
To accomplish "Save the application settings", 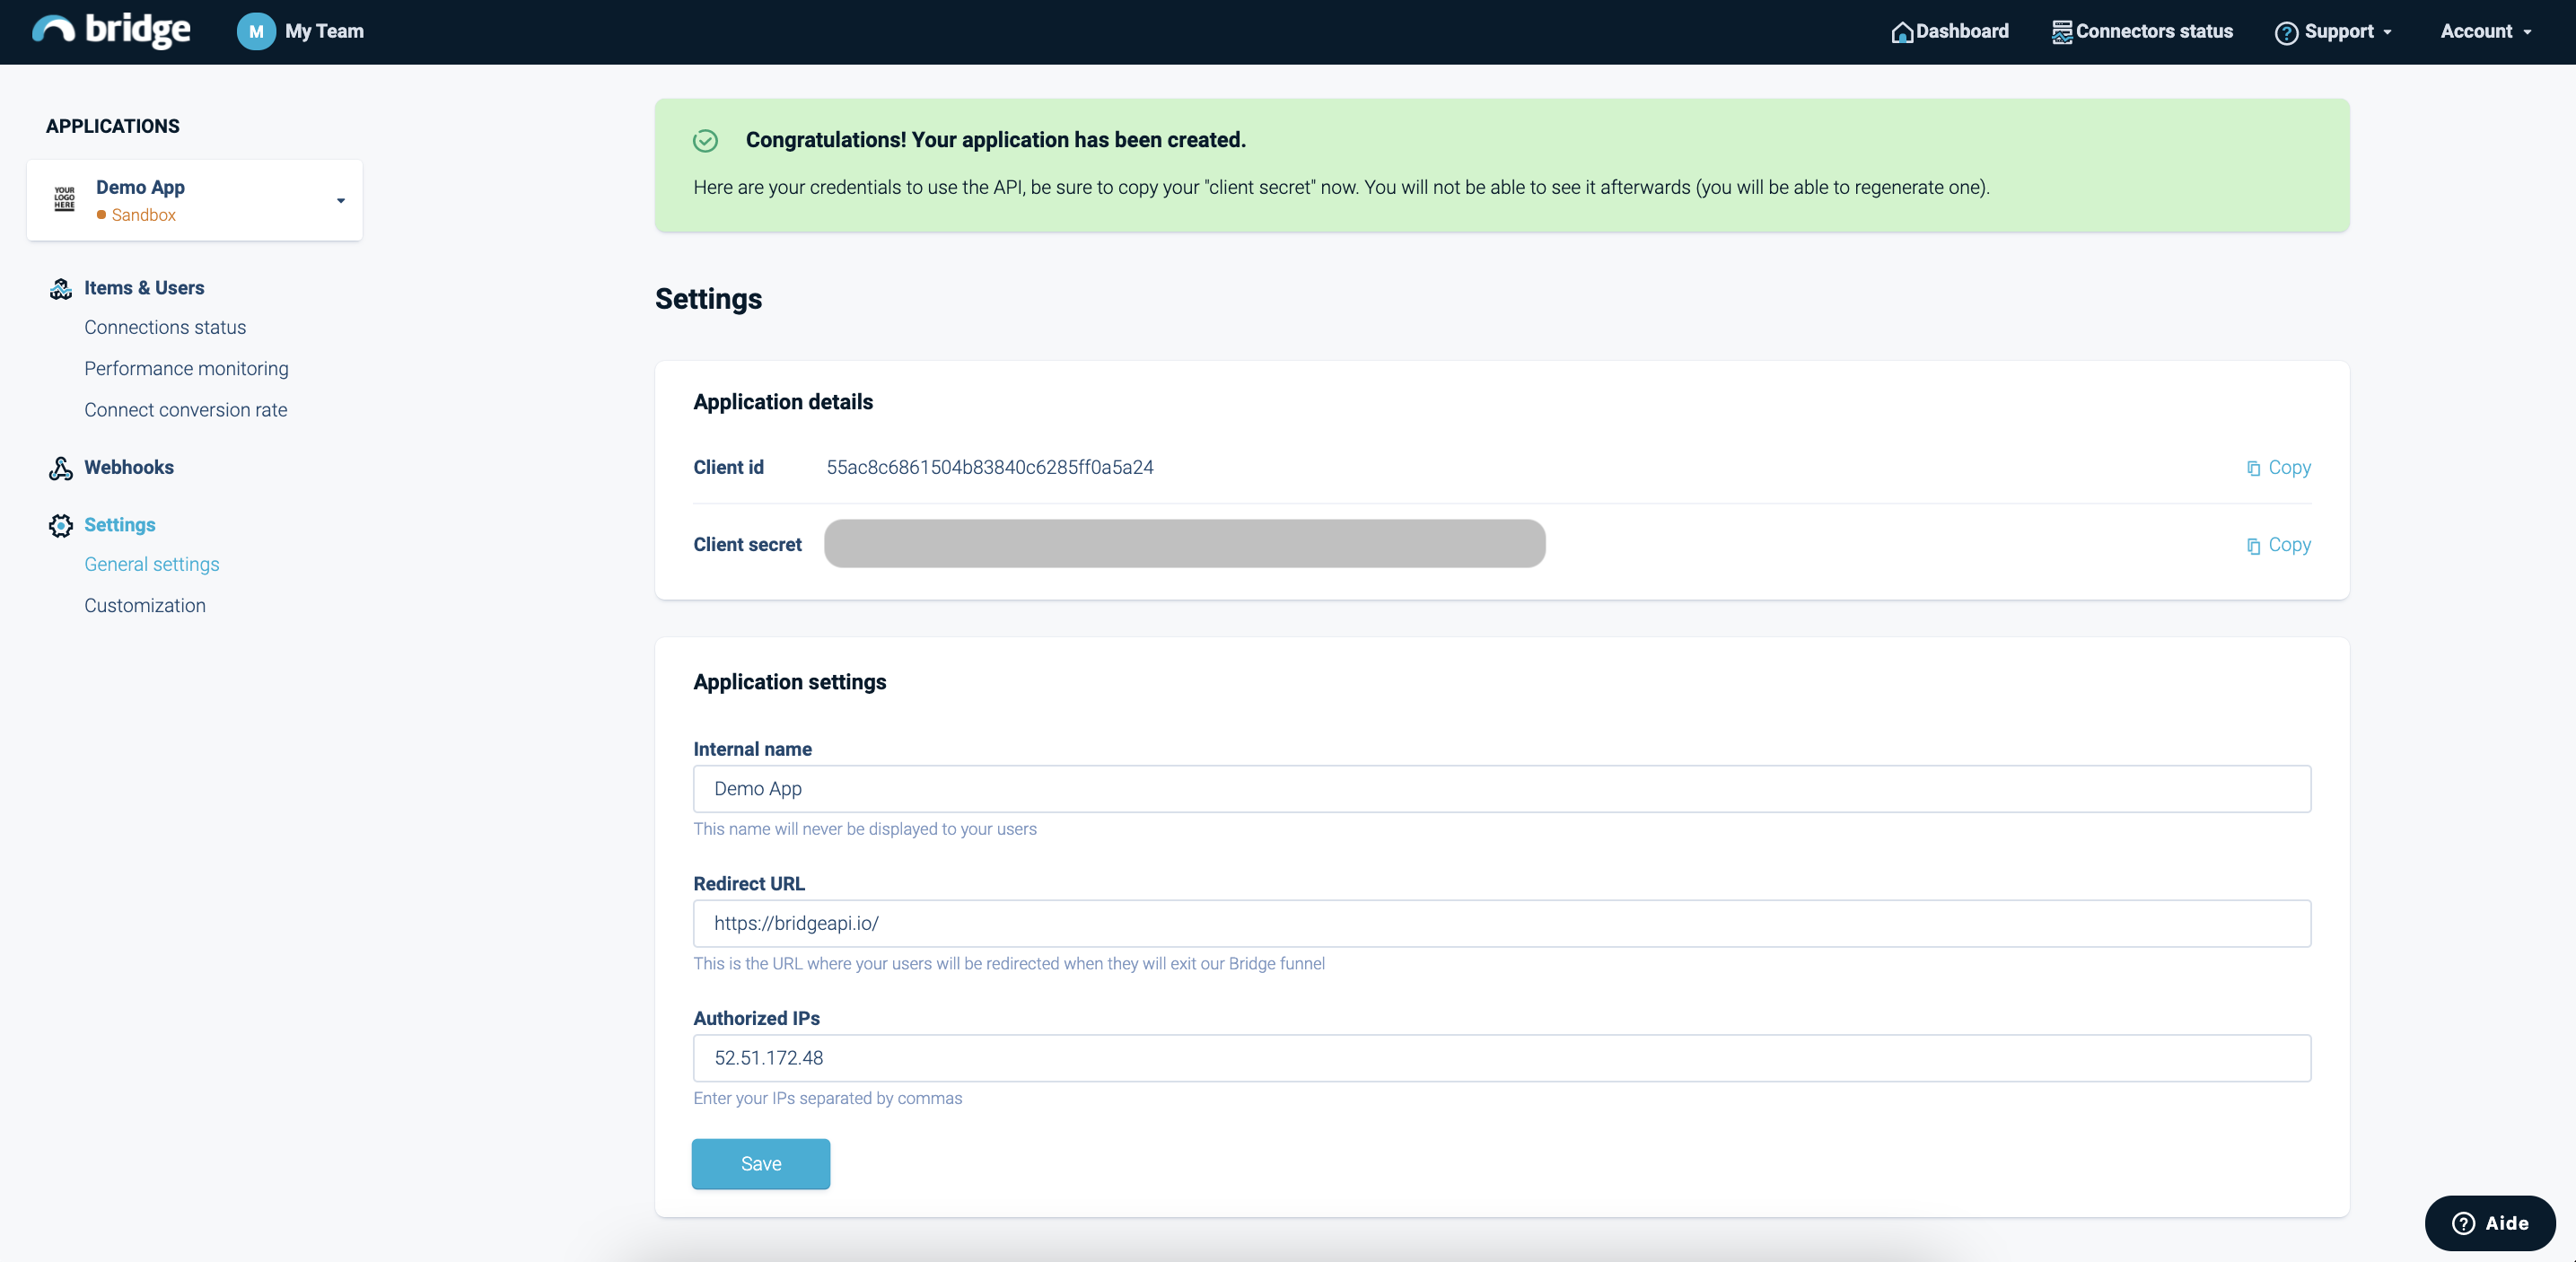I will tap(760, 1164).
